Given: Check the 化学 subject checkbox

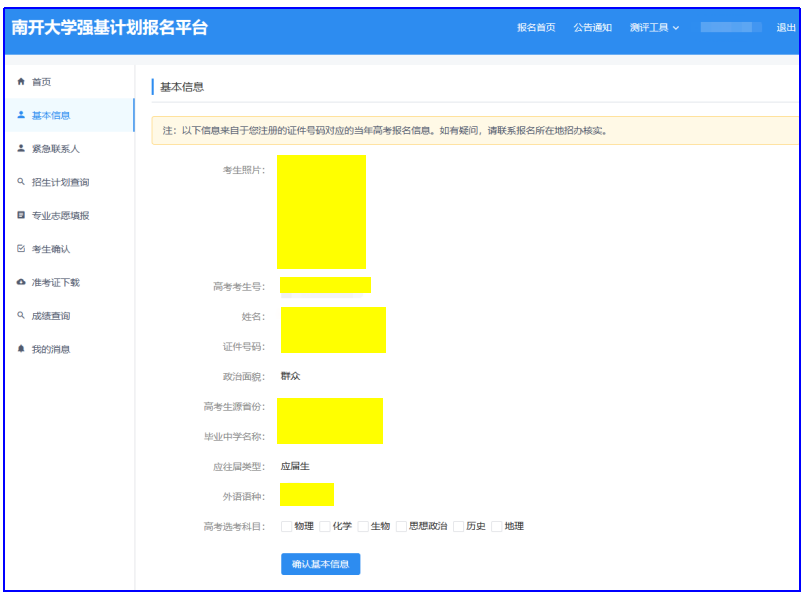Looking at the screenshot, I should coord(325,526).
